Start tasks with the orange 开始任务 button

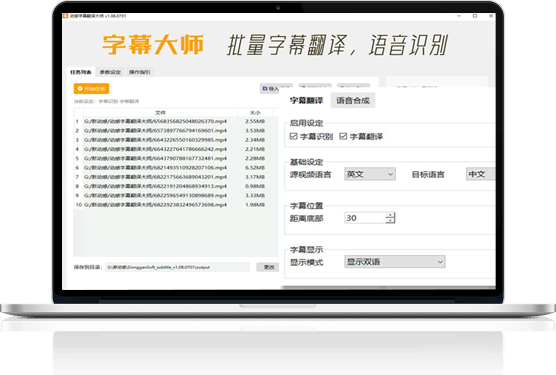[91, 89]
